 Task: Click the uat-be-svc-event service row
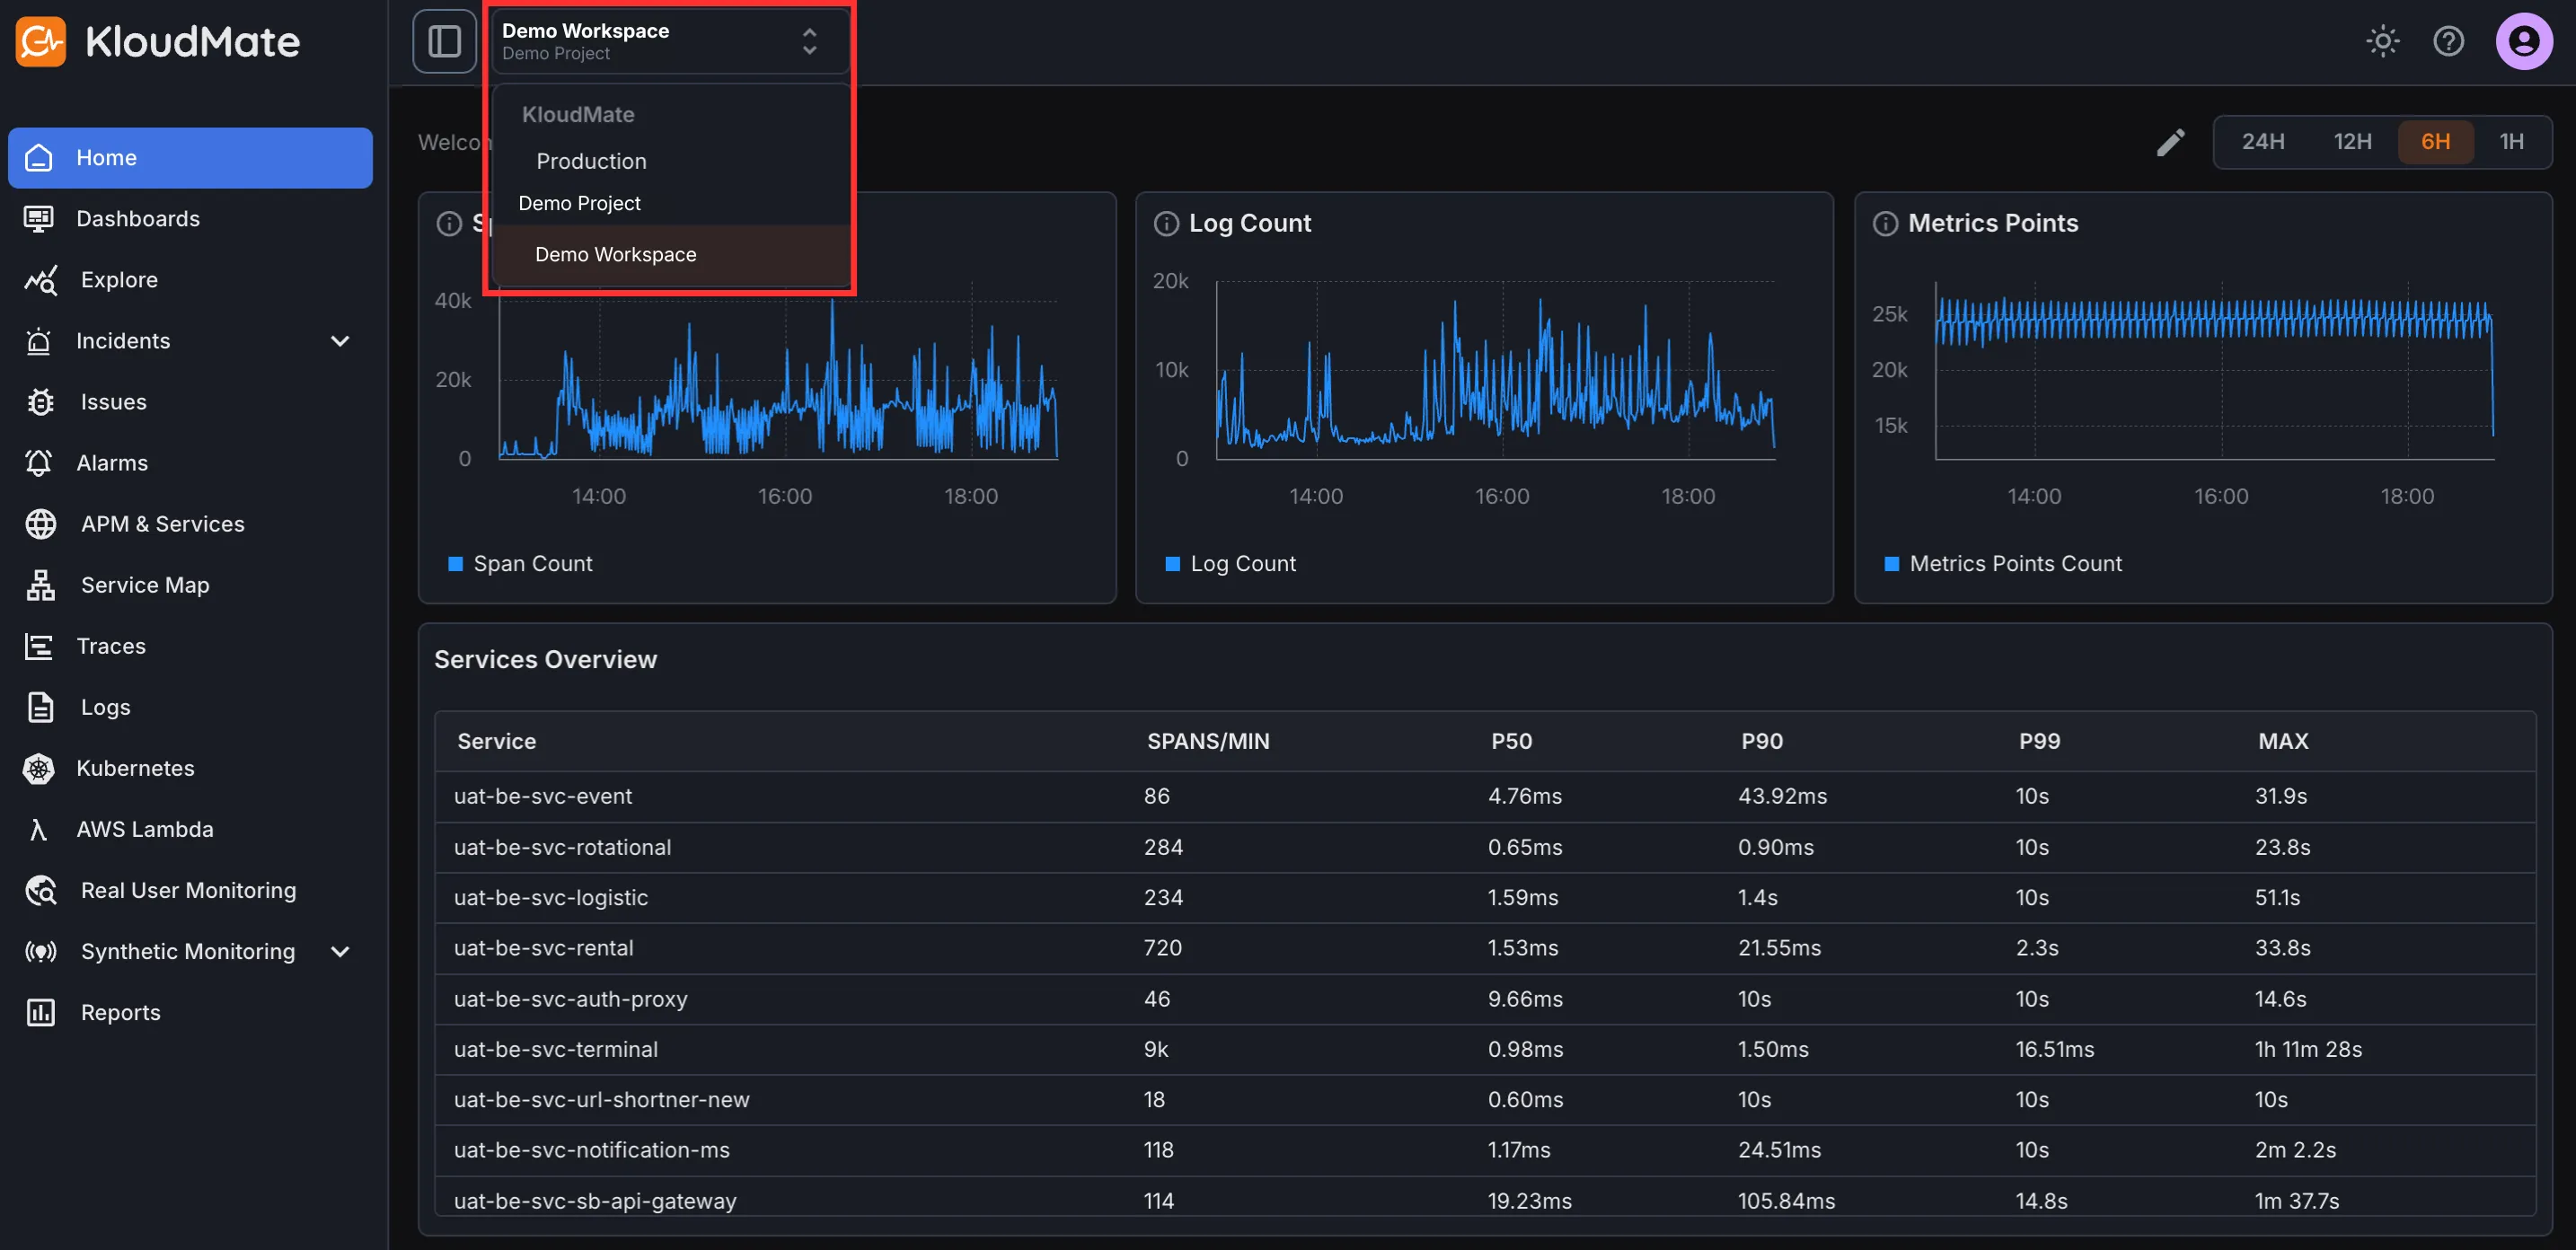tap(1485, 796)
